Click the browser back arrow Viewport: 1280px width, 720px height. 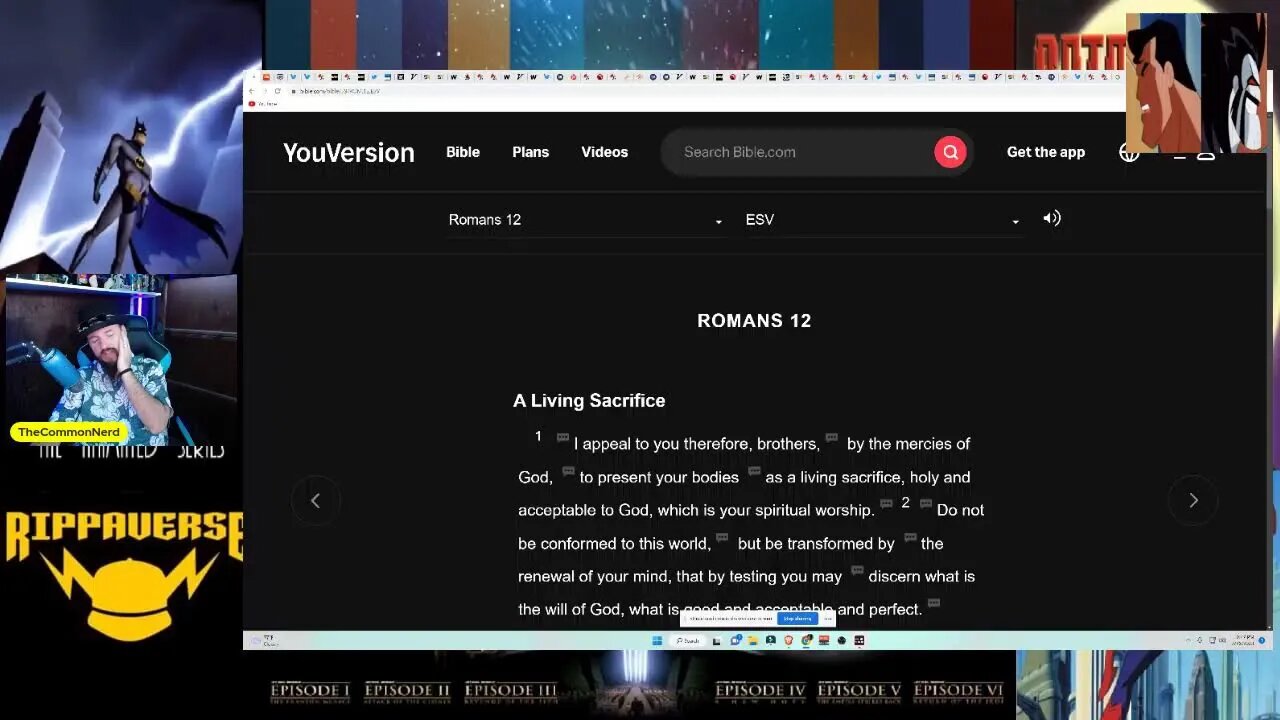pos(252,91)
